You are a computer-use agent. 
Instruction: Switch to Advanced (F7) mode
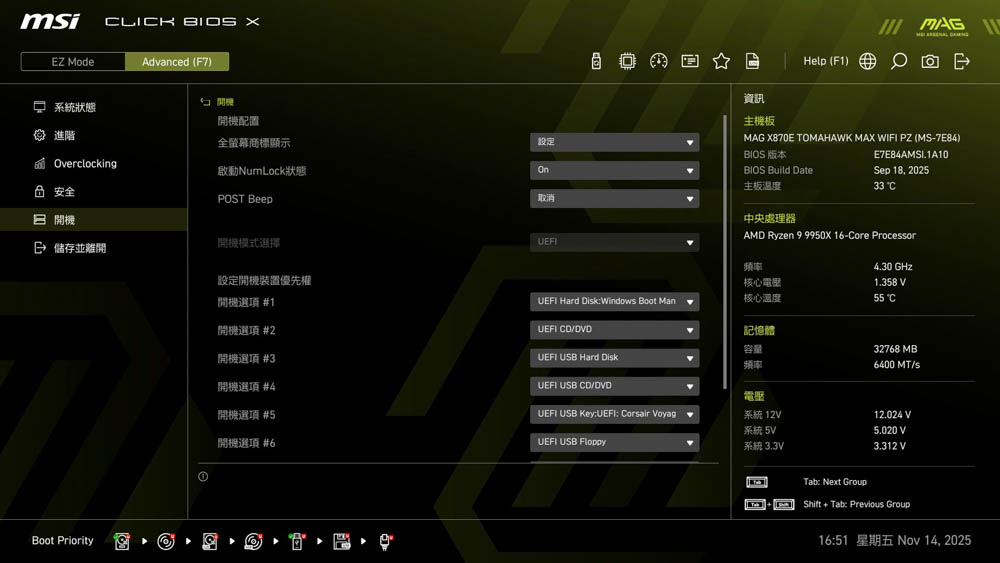(177, 62)
